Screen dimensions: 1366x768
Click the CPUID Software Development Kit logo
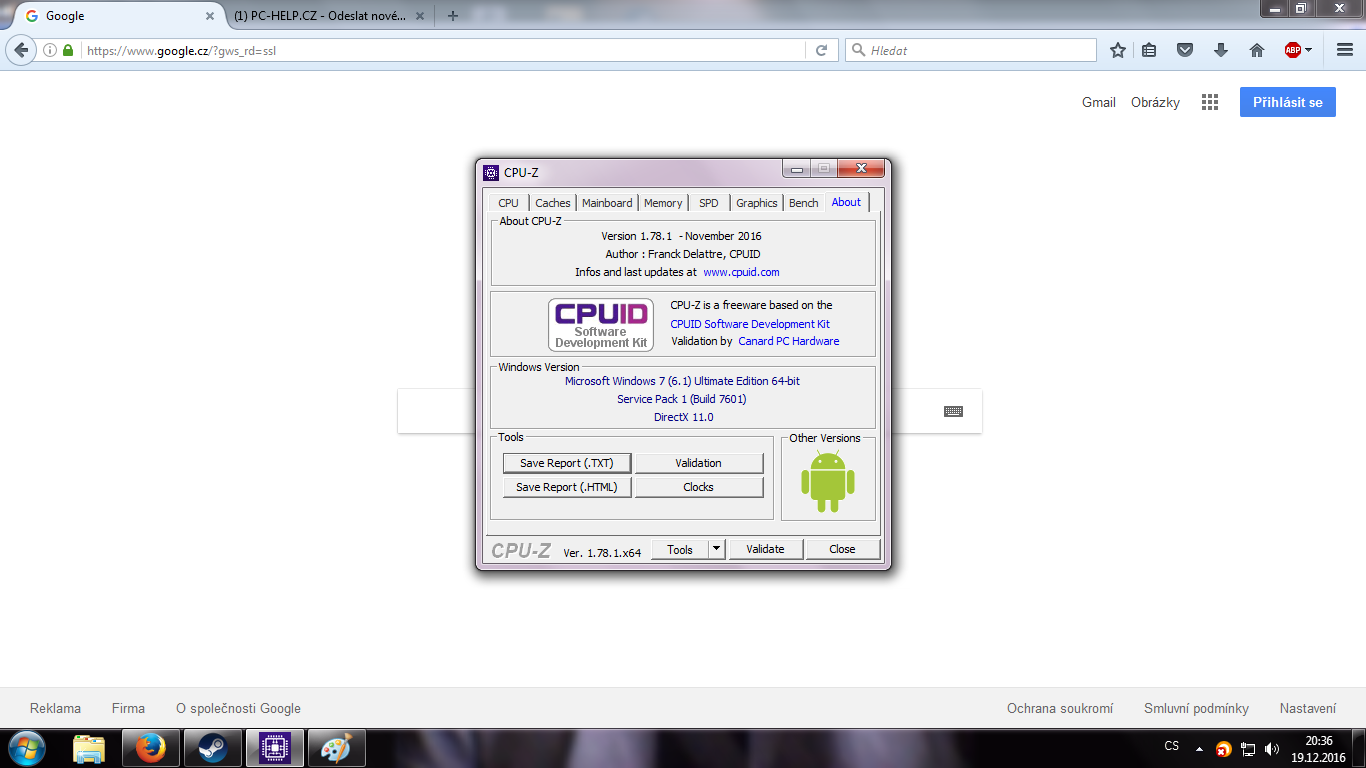point(601,325)
